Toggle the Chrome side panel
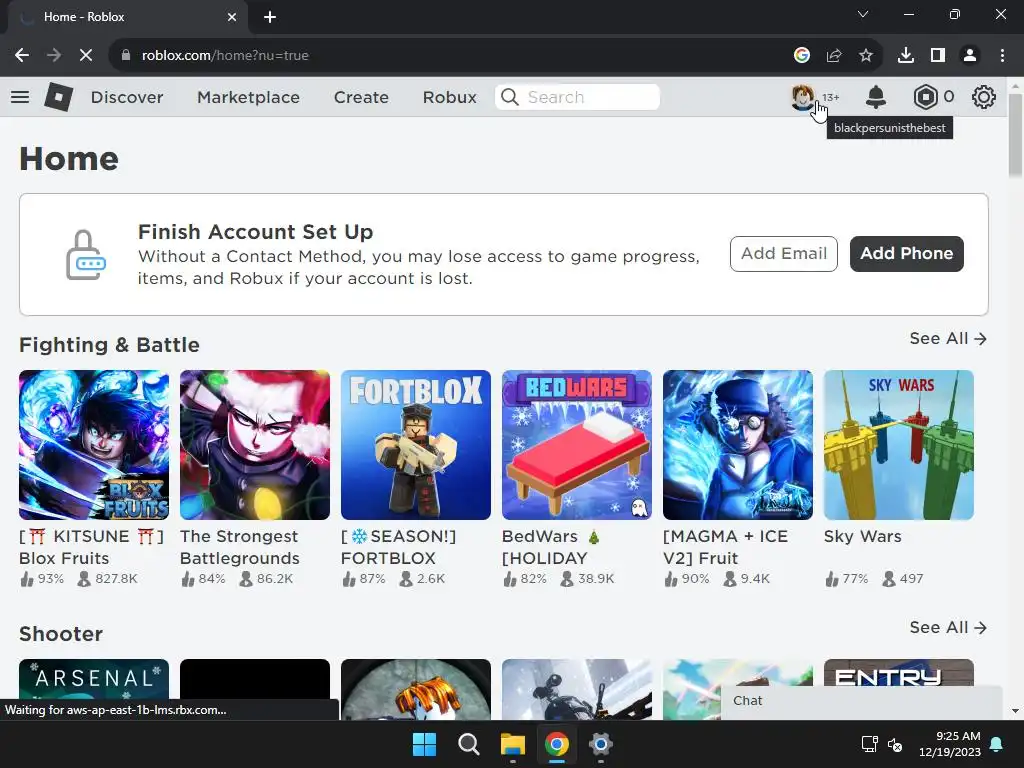 click(938, 56)
